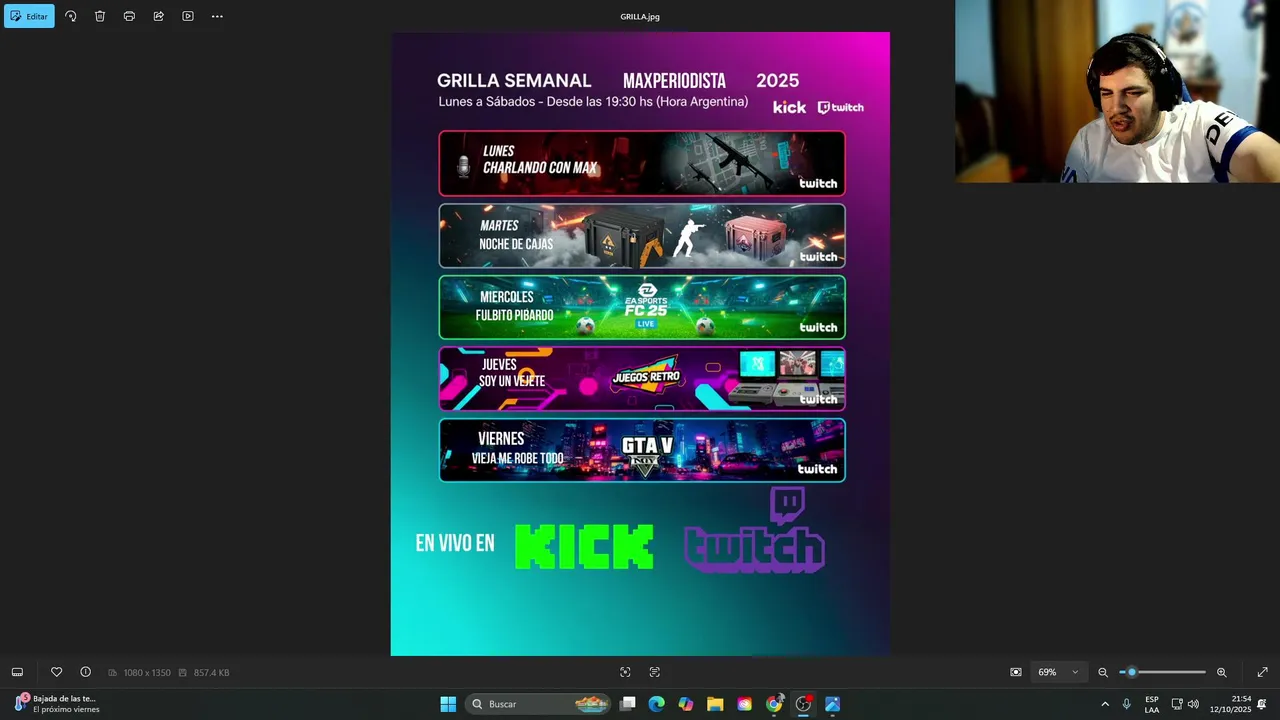Print the image using the printer icon
Screen dimensions: 1280x720
click(x=129, y=16)
